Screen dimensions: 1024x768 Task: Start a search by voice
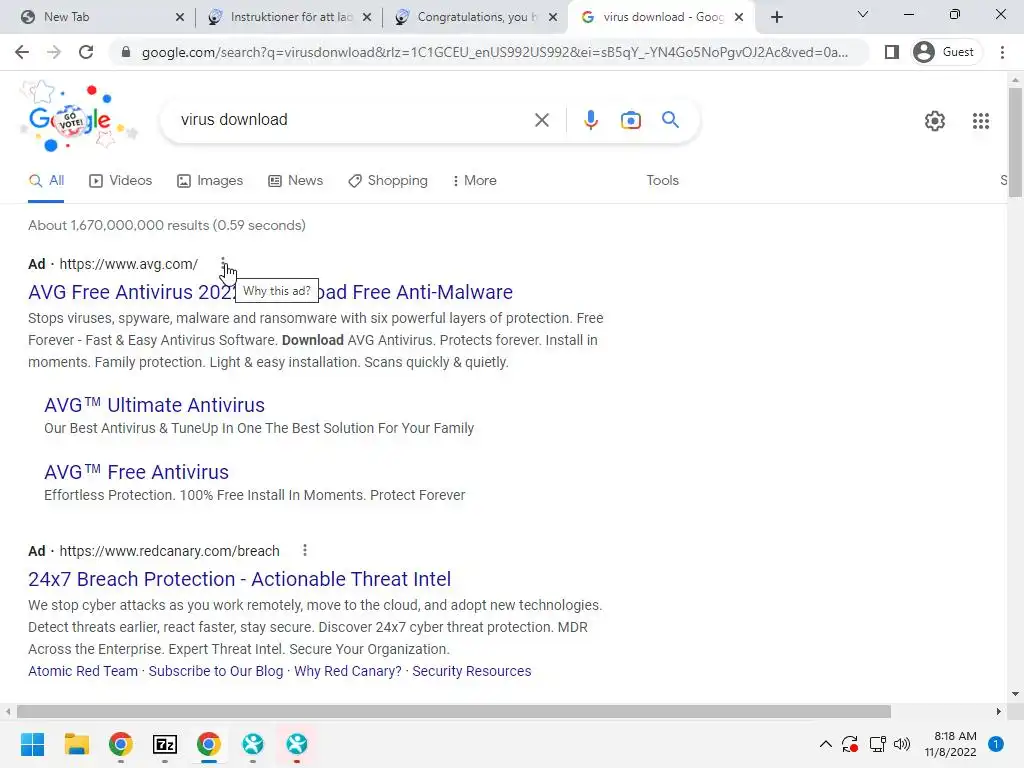[x=590, y=120]
